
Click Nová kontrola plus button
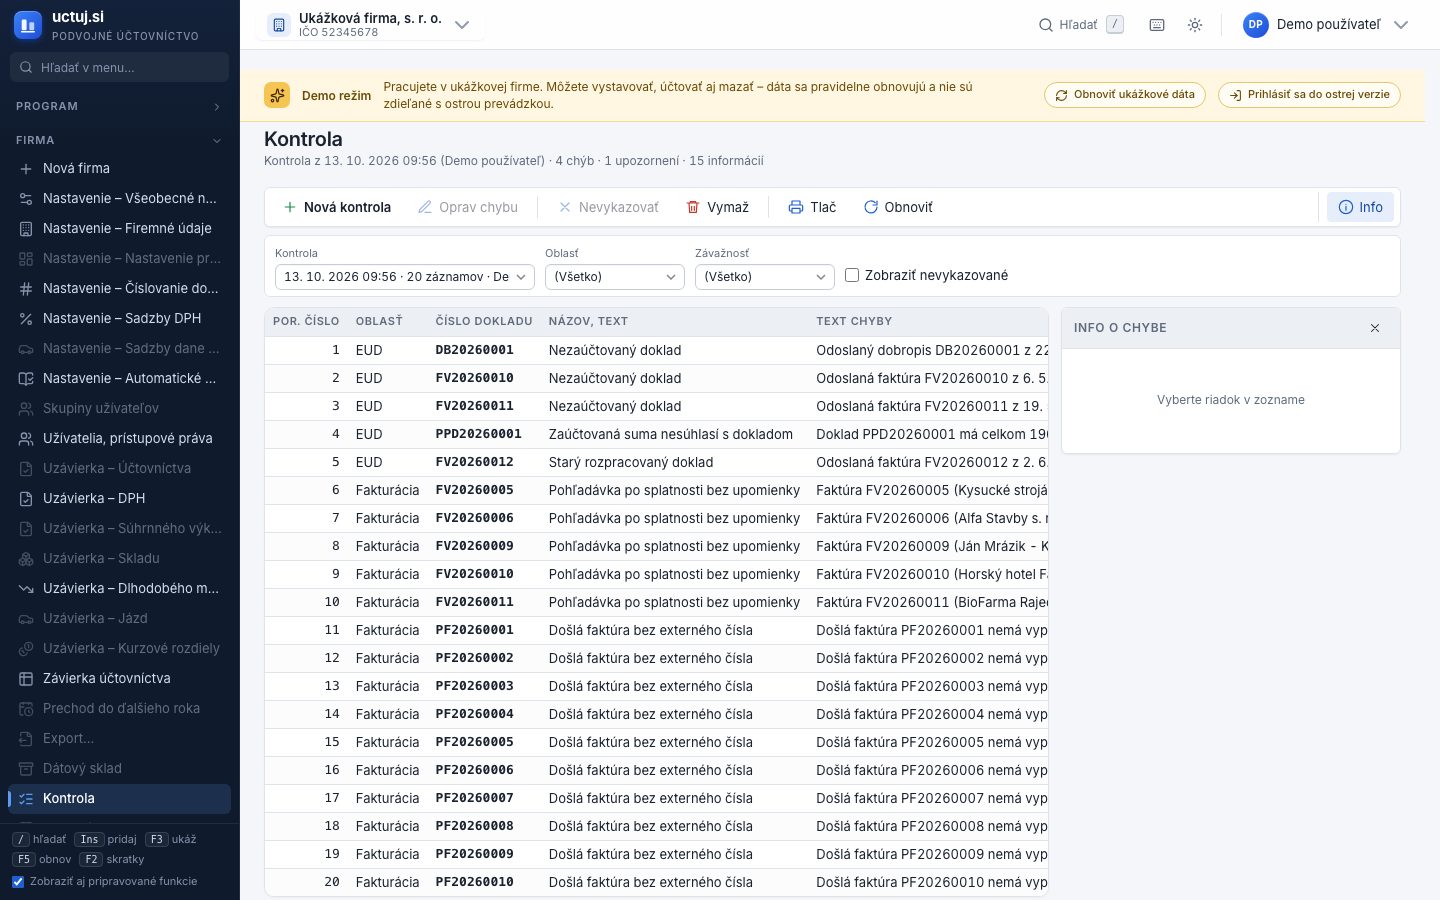(x=337, y=207)
